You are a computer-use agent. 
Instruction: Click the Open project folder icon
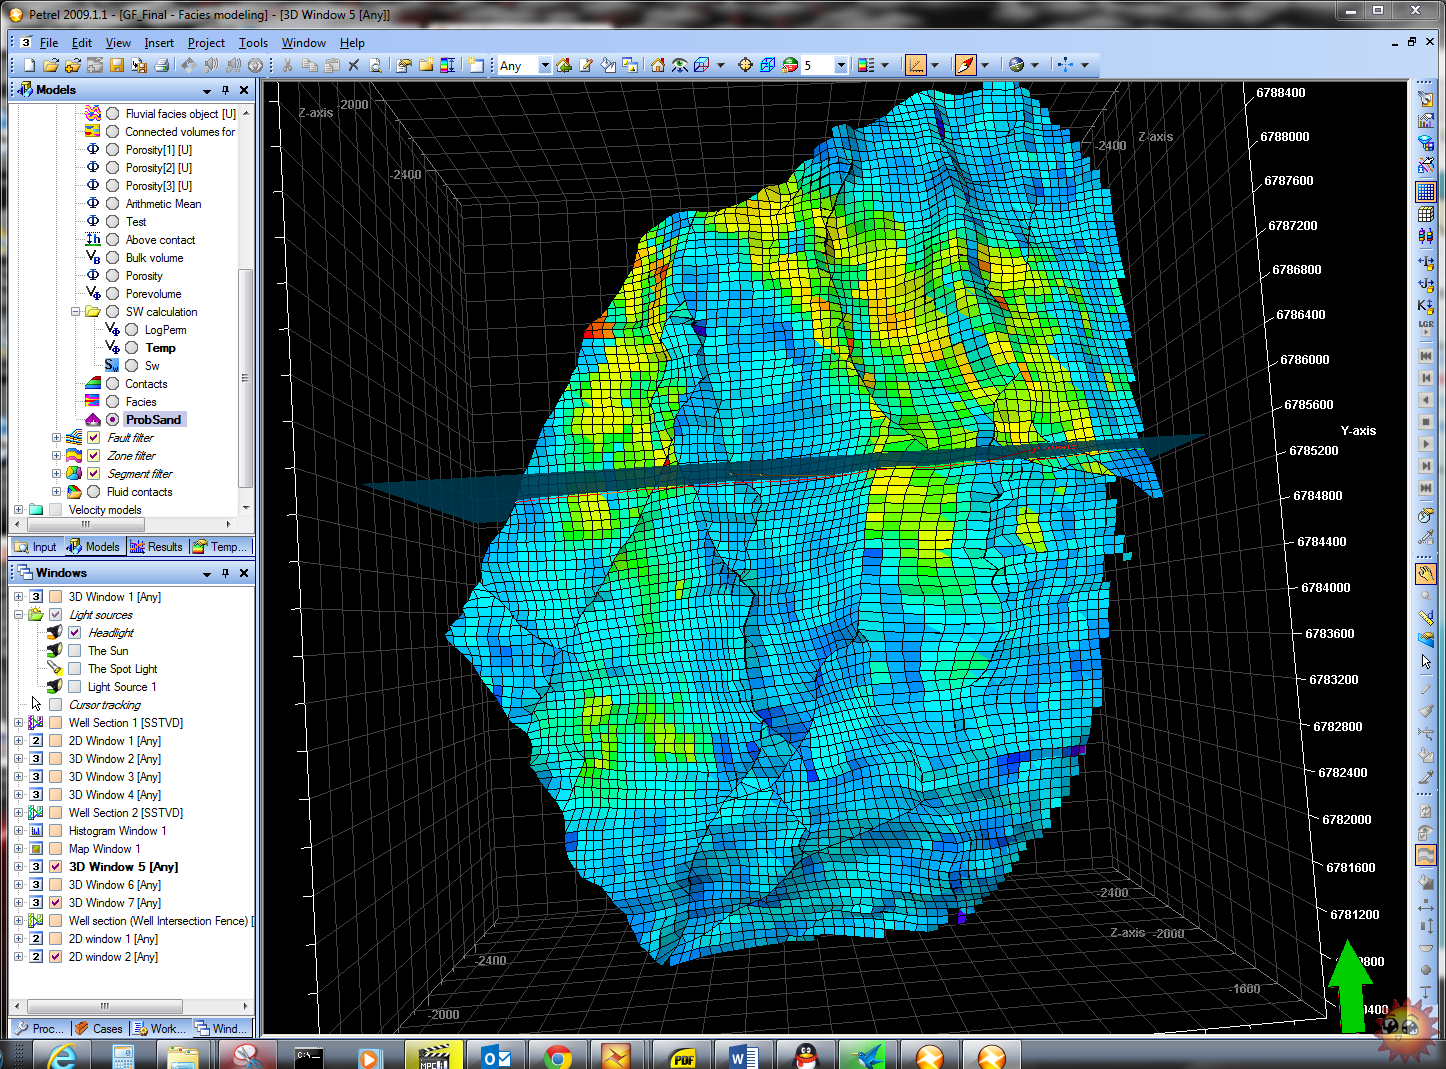[51, 65]
